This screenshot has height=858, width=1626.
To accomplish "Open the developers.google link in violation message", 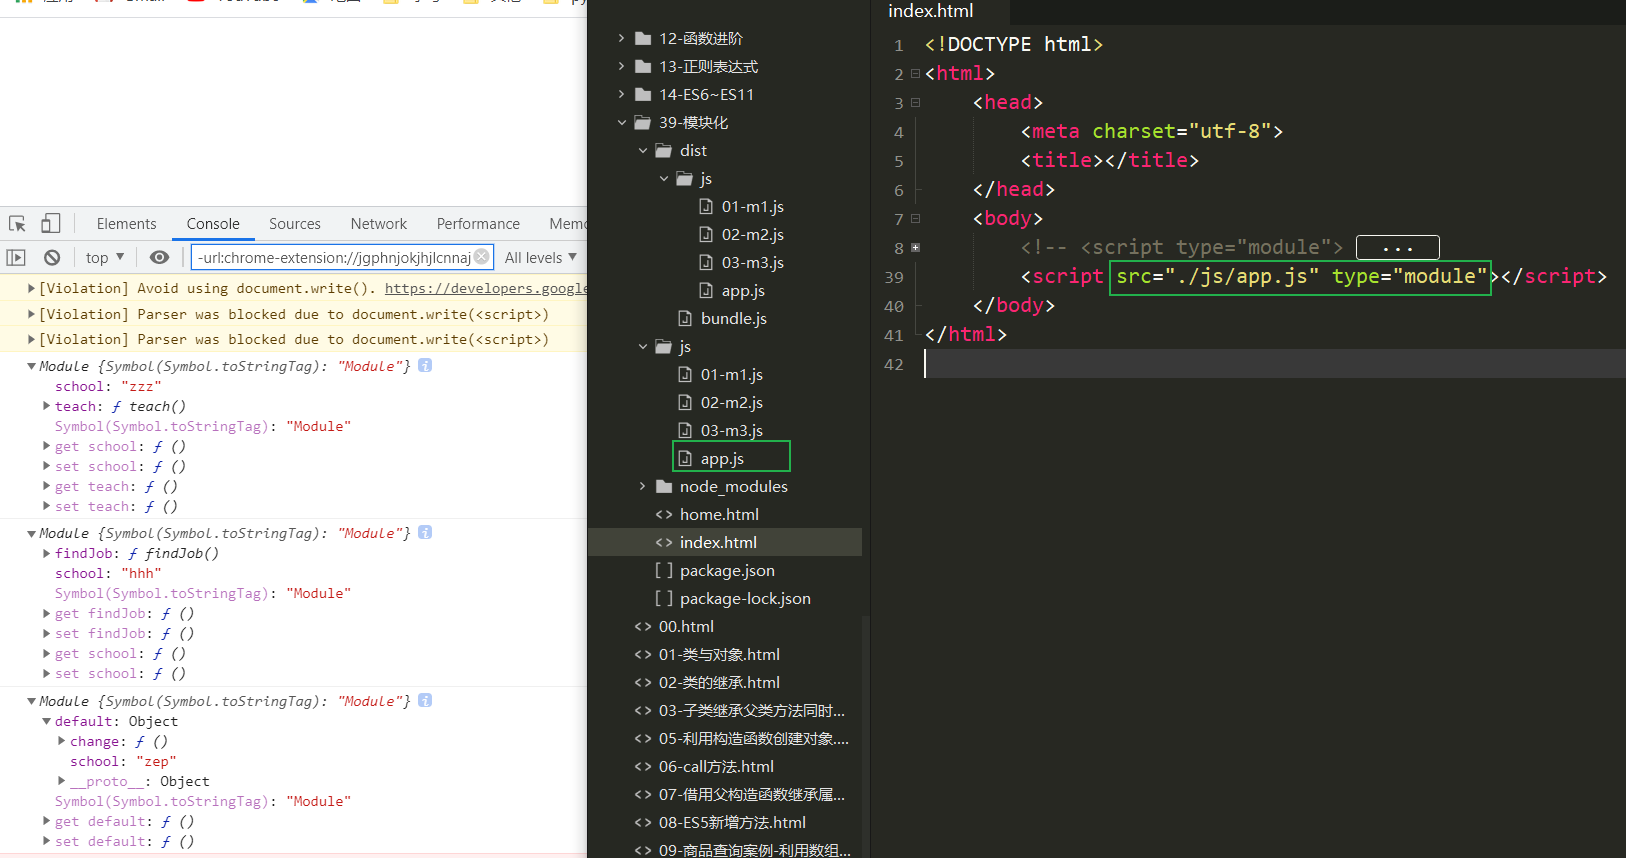I will pos(485,288).
